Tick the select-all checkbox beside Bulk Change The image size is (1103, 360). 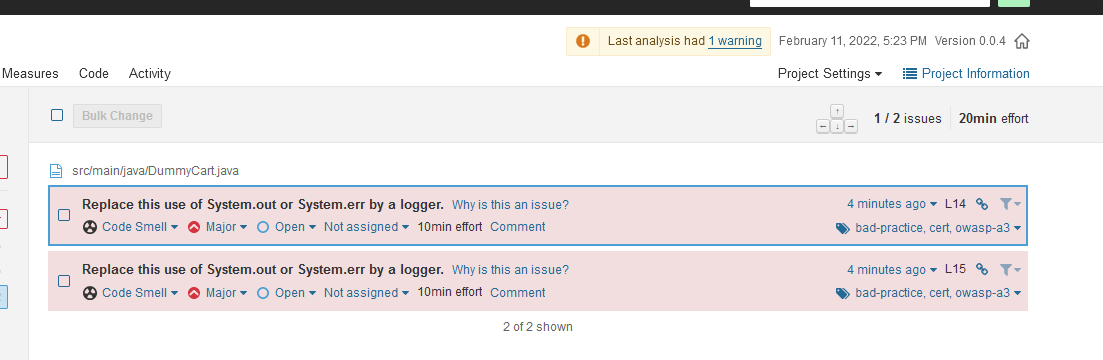pyautogui.click(x=57, y=115)
